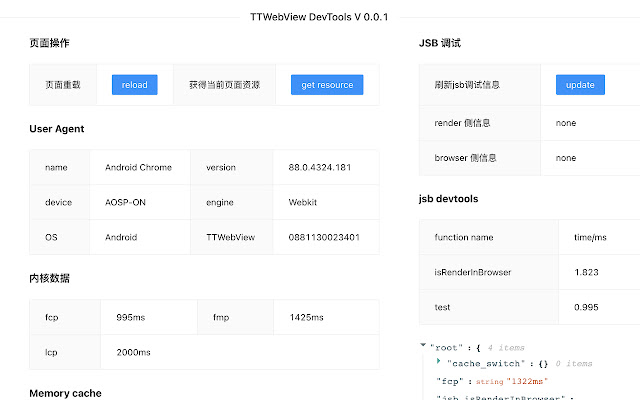640x400 pixels.
Task: Click the fcp value 995ms
Action: point(131,317)
